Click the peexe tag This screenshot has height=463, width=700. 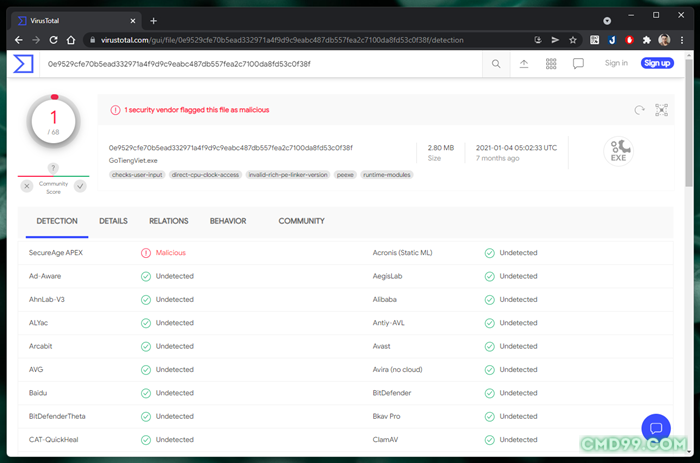(345, 175)
